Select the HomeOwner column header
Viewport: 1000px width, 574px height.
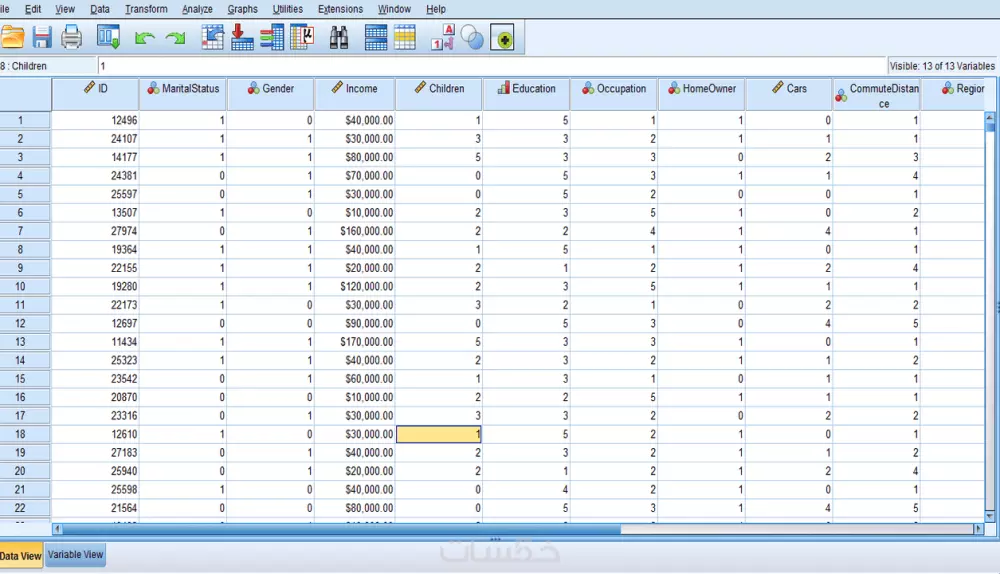pyautogui.click(x=702, y=94)
